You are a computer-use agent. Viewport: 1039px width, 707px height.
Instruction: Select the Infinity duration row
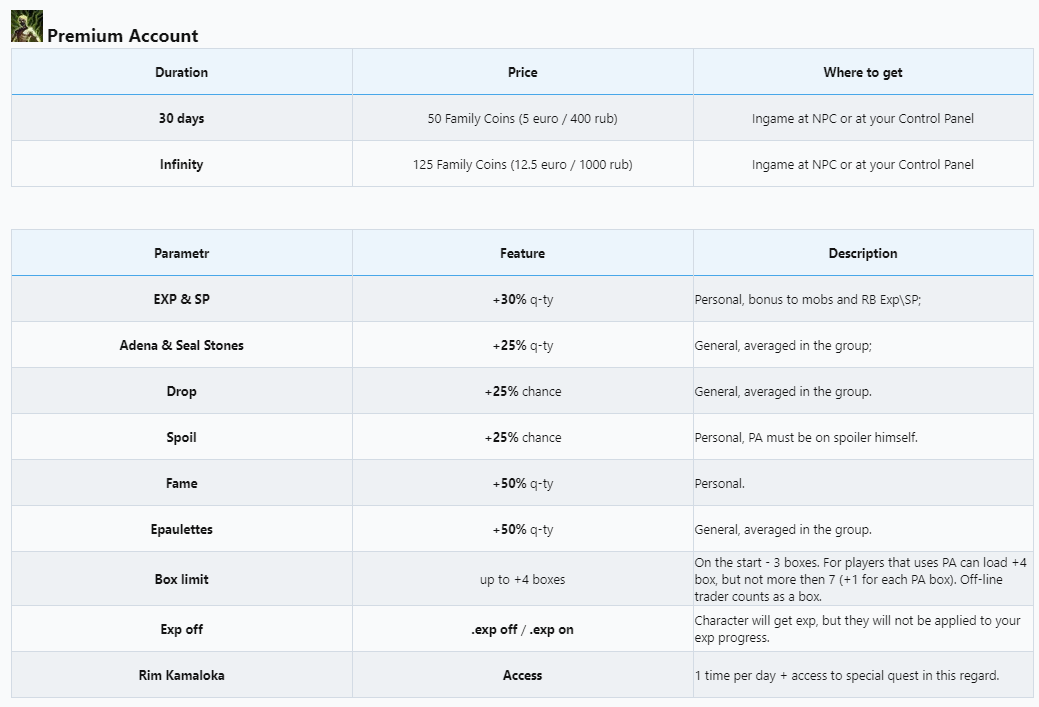181,164
